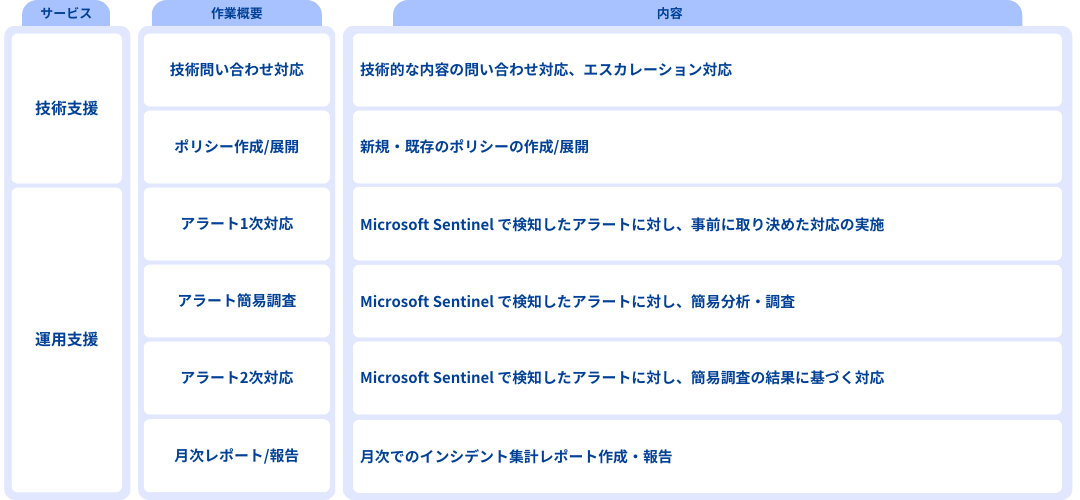Click 'Microsoft Sentinel' text in アラート2次対応 row
1080x500 pixels.
pyautogui.click(x=427, y=378)
